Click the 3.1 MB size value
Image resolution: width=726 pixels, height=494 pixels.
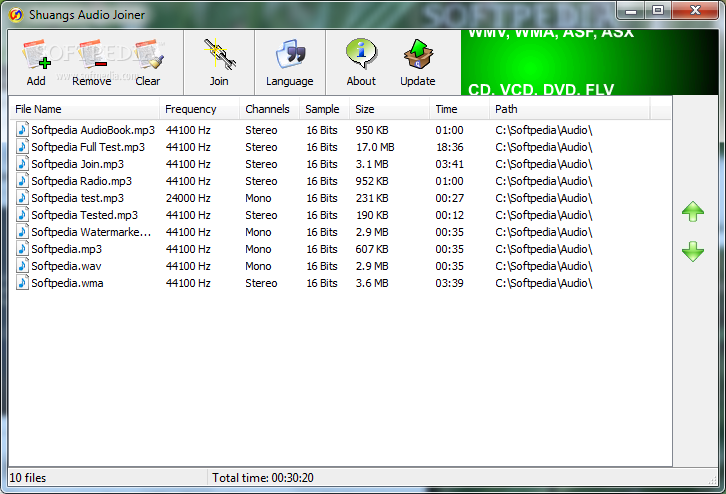(372, 164)
